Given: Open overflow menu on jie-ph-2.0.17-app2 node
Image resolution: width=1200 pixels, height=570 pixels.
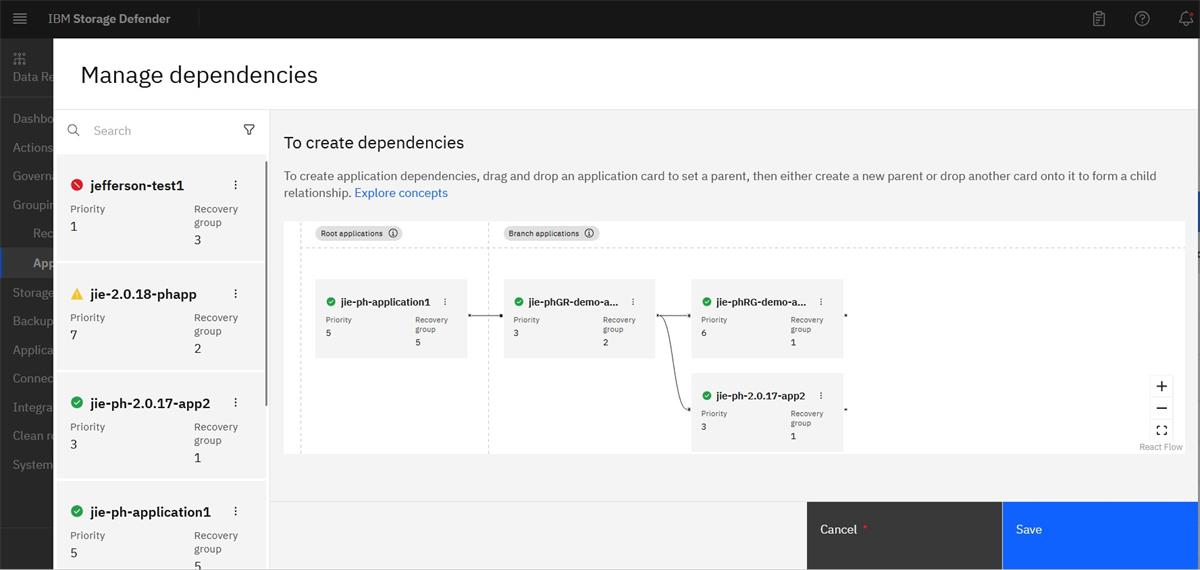Looking at the screenshot, I should [x=821, y=396].
